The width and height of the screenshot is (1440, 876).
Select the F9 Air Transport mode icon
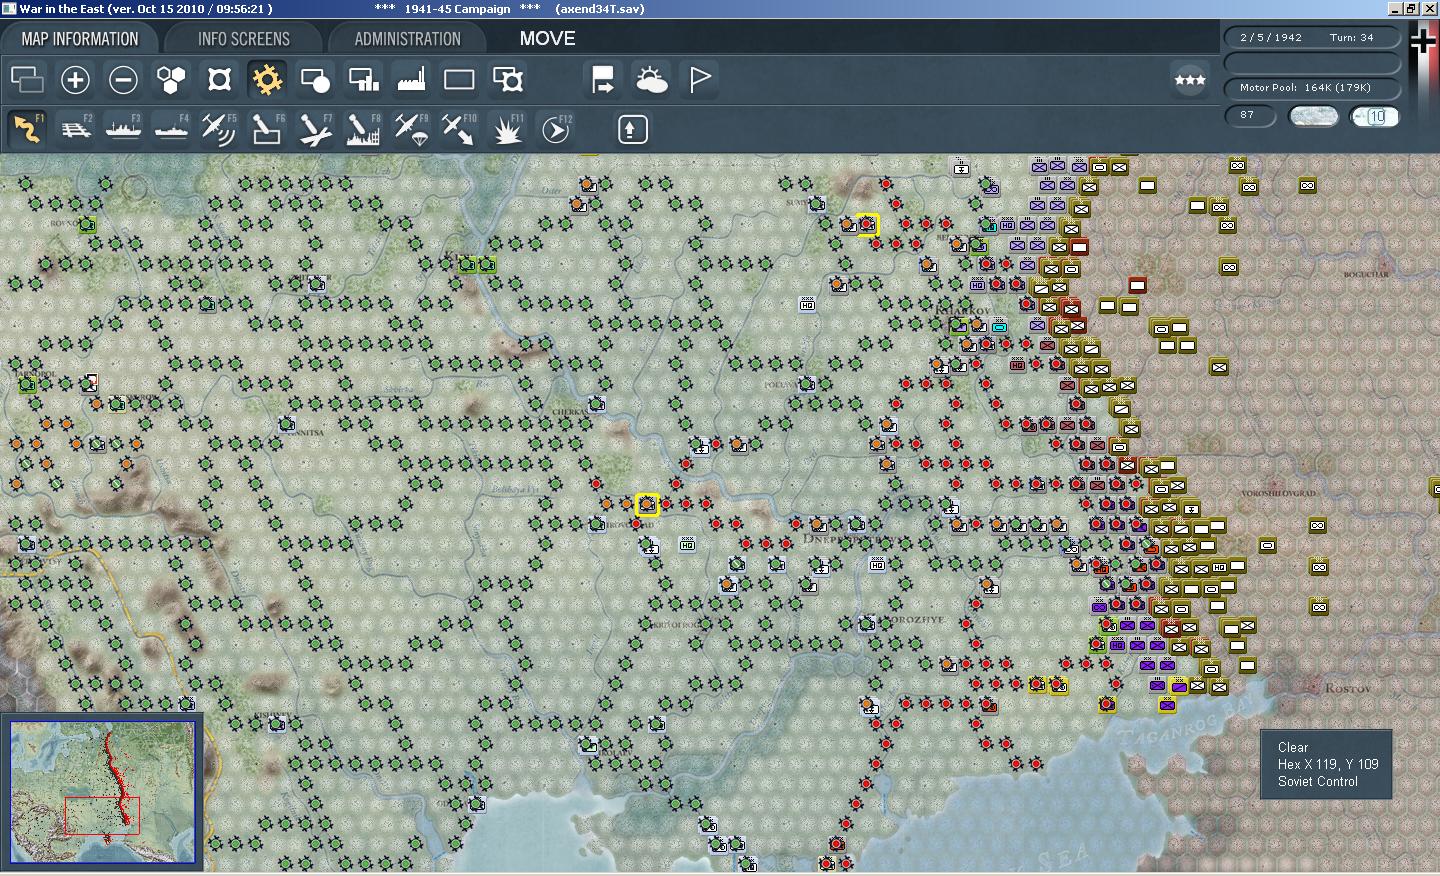tap(411, 129)
